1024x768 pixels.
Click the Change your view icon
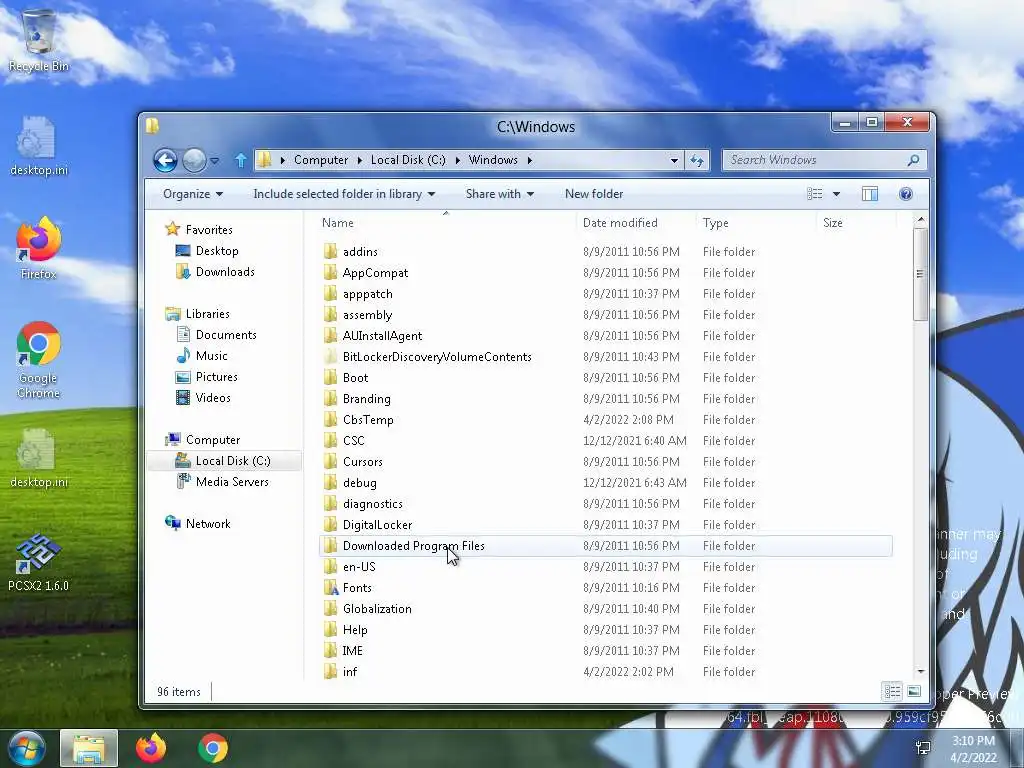(x=814, y=194)
